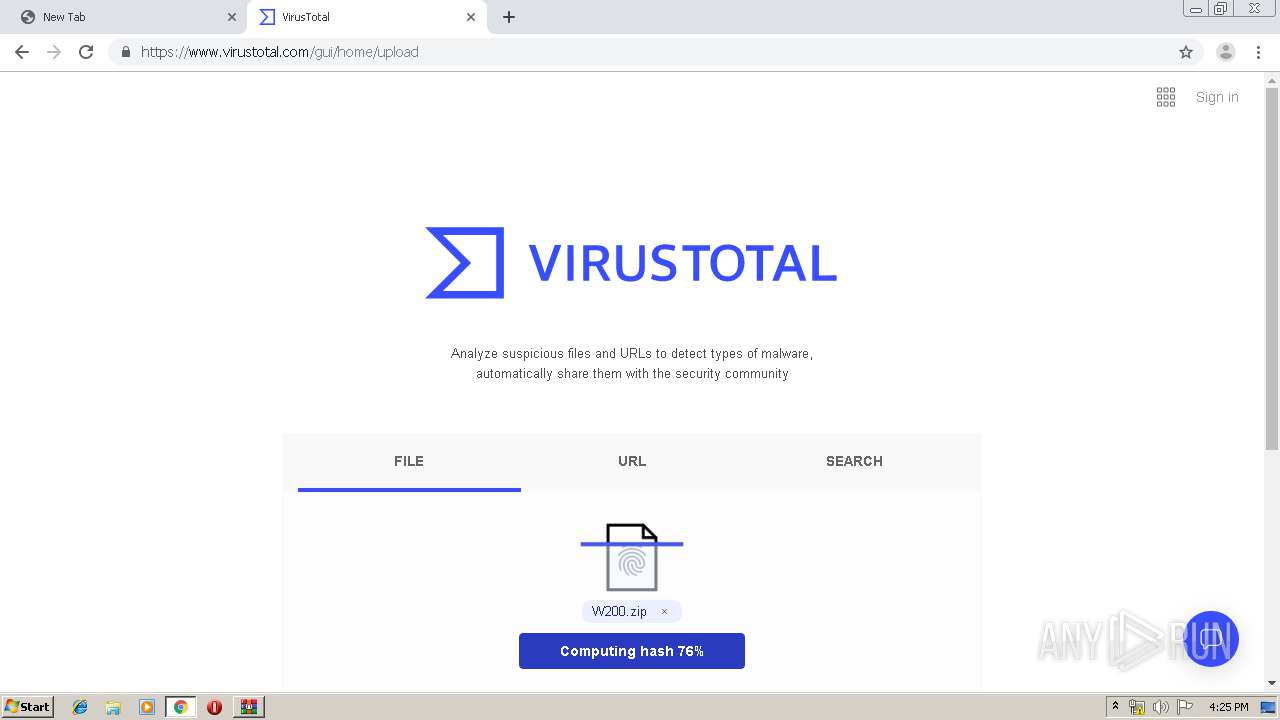Open the VirusTotal apps grid icon
This screenshot has height=720, width=1280.
1166,97
